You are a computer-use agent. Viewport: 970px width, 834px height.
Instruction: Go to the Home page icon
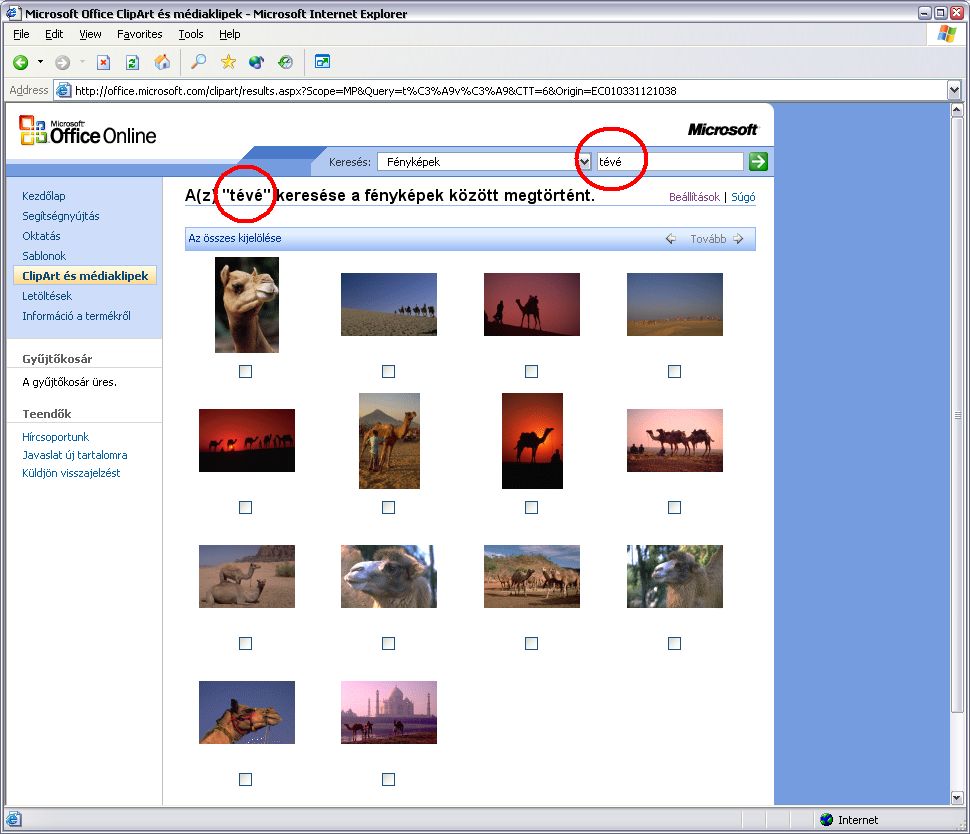pos(162,62)
